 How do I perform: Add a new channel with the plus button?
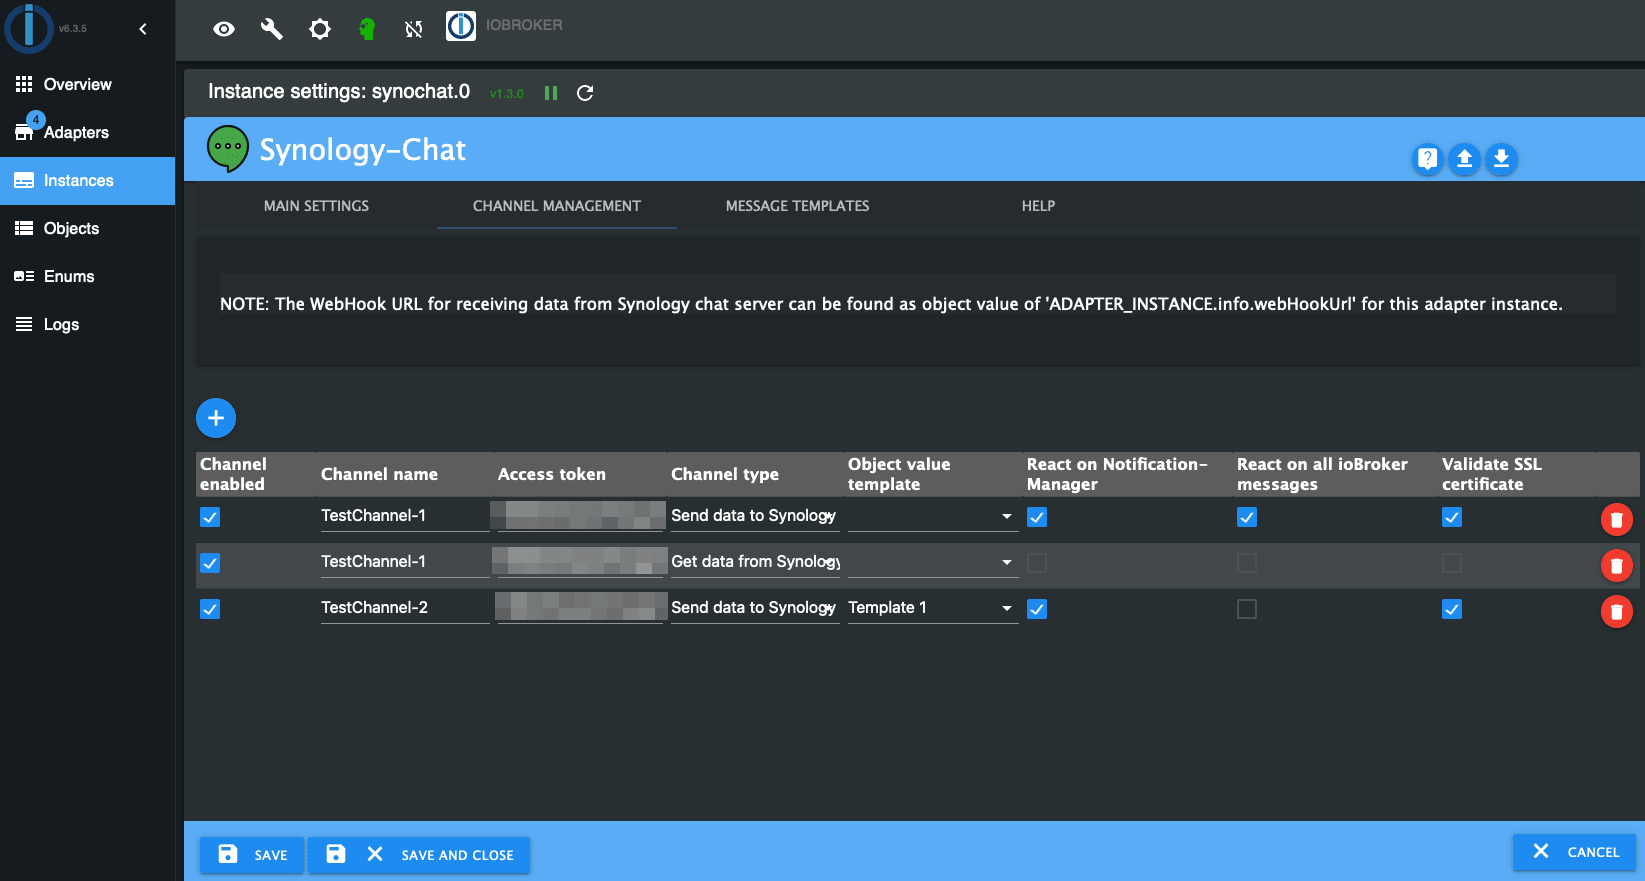[x=216, y=418]
